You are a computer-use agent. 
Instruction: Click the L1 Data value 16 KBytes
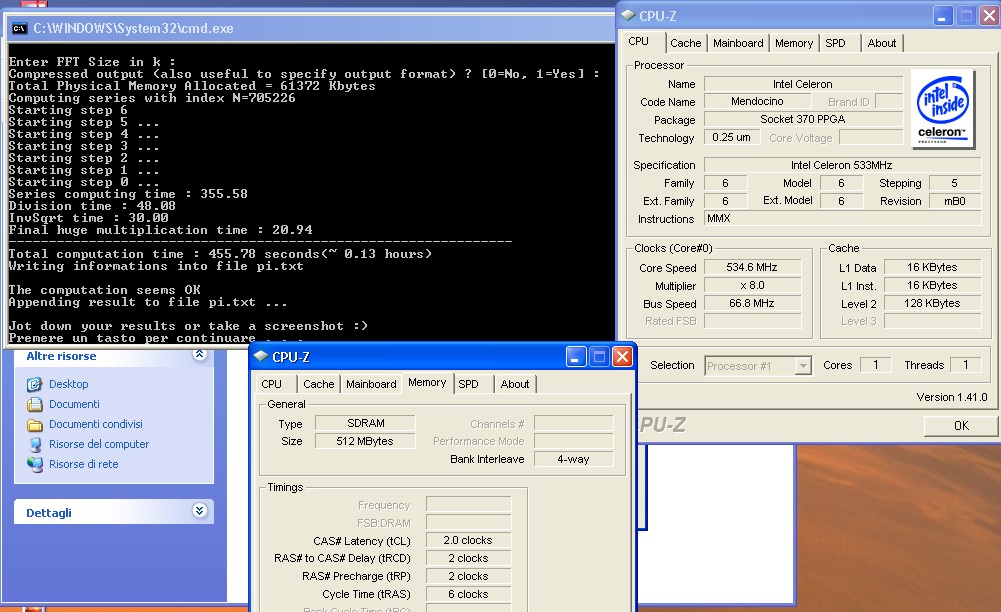click(932, 267)
